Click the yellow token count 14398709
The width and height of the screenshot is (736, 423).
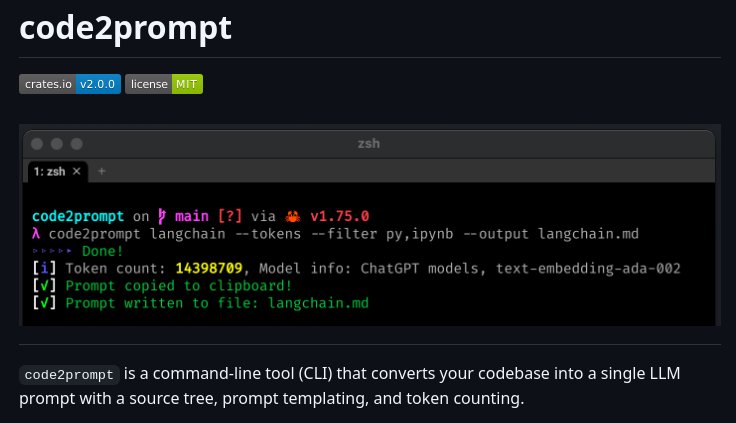[x=209, y=269]
